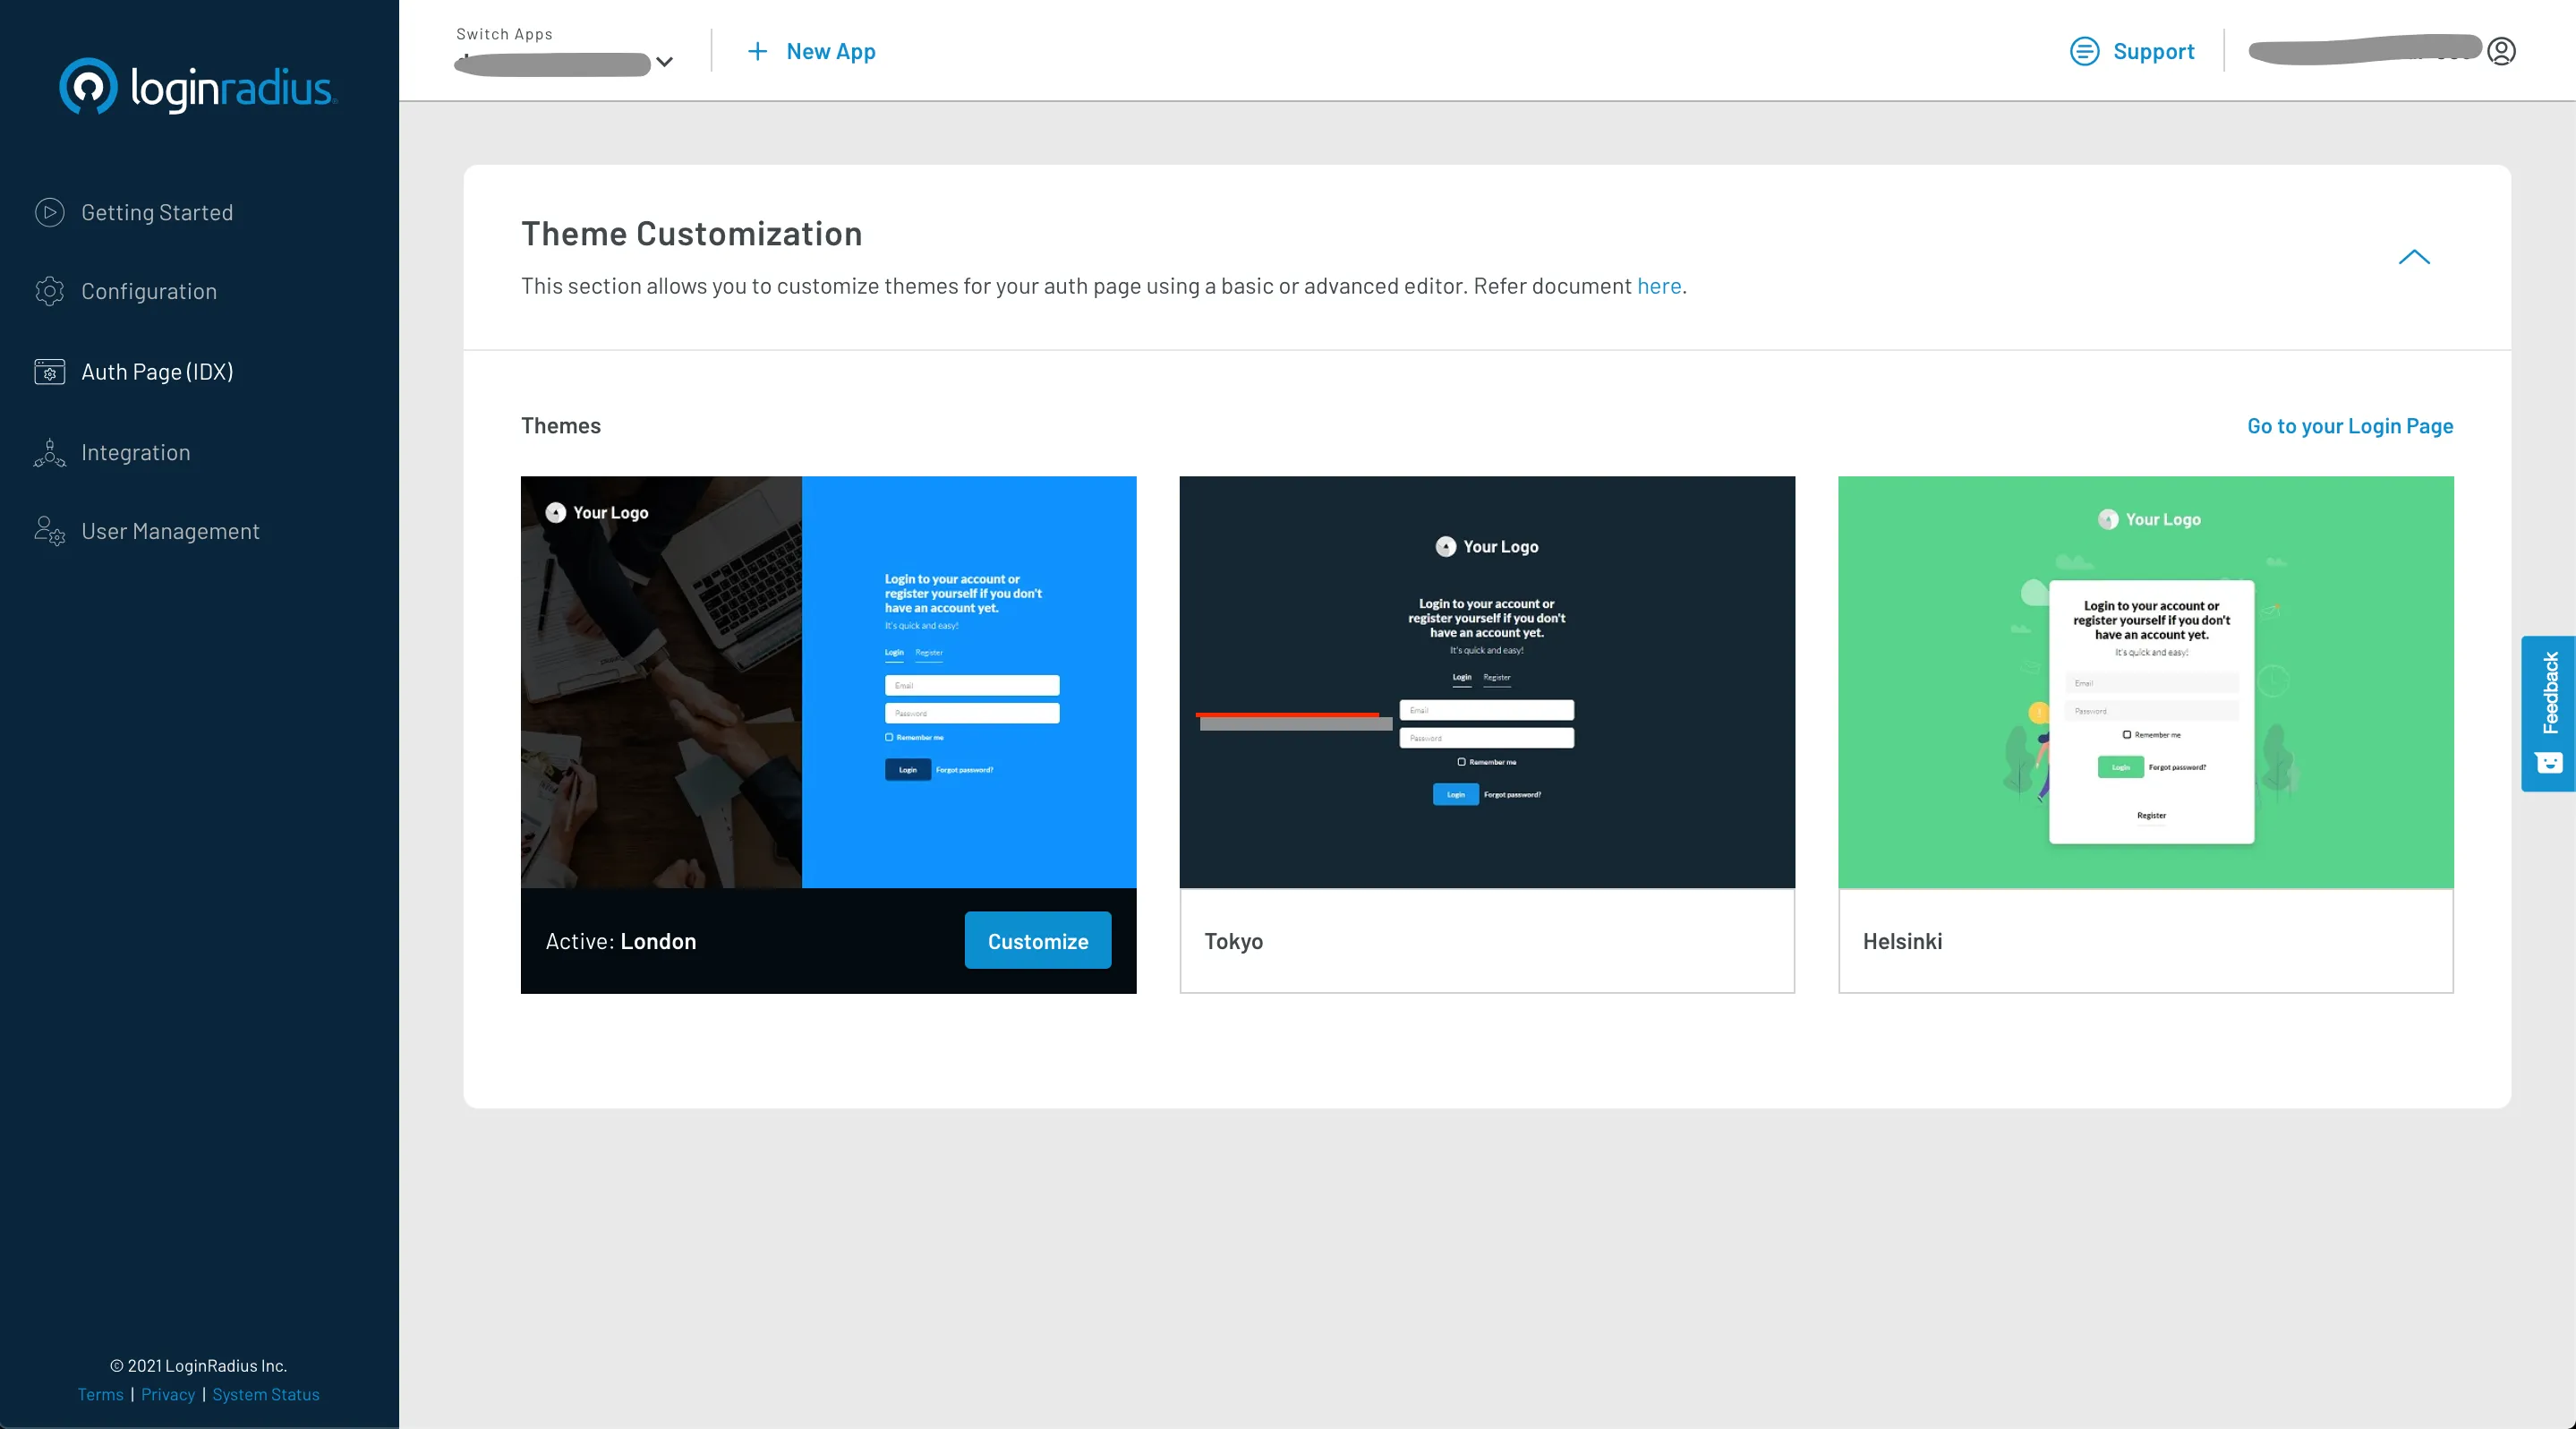Open the User Management sidebar icon
The height and width of the screenshot is (1429, 2576).
tap(49, 531)
